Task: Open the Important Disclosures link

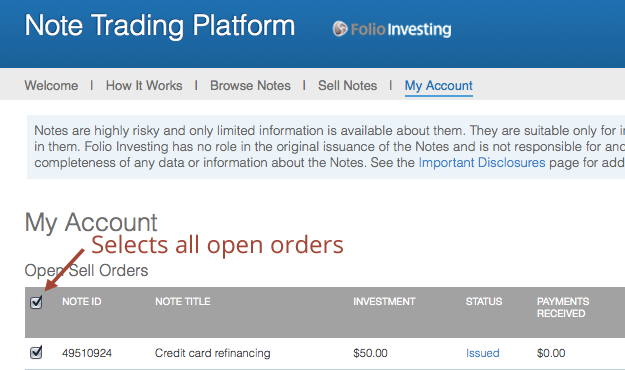Action: click(x=482, y=163)
